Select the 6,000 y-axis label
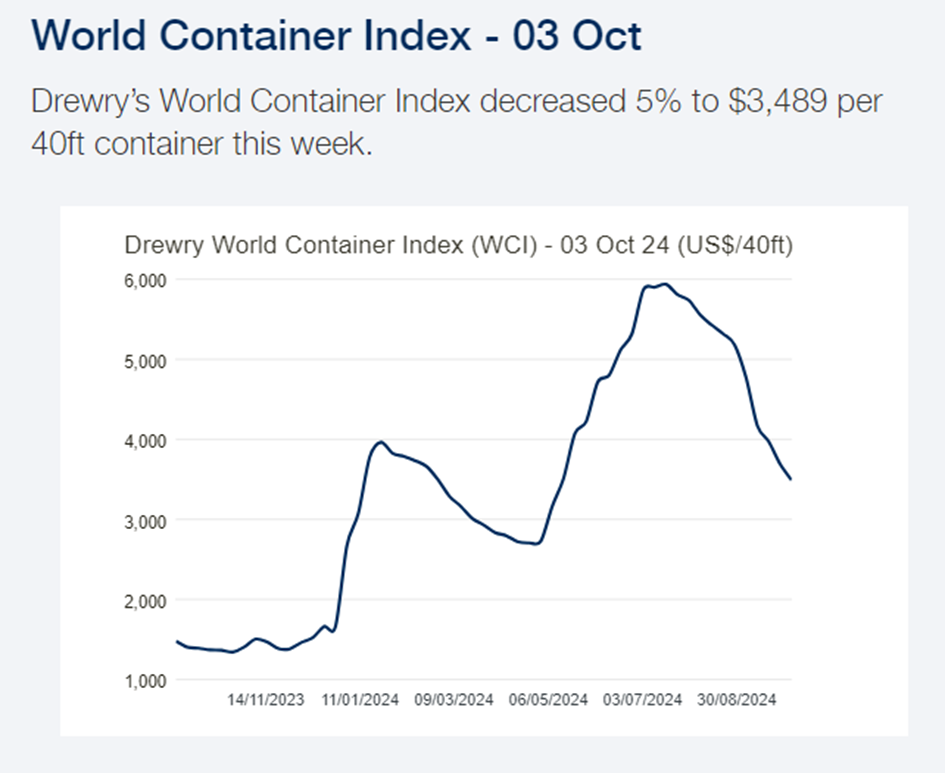Image resolution: width=945 pixels, height=773 pixels. [145, 281]
